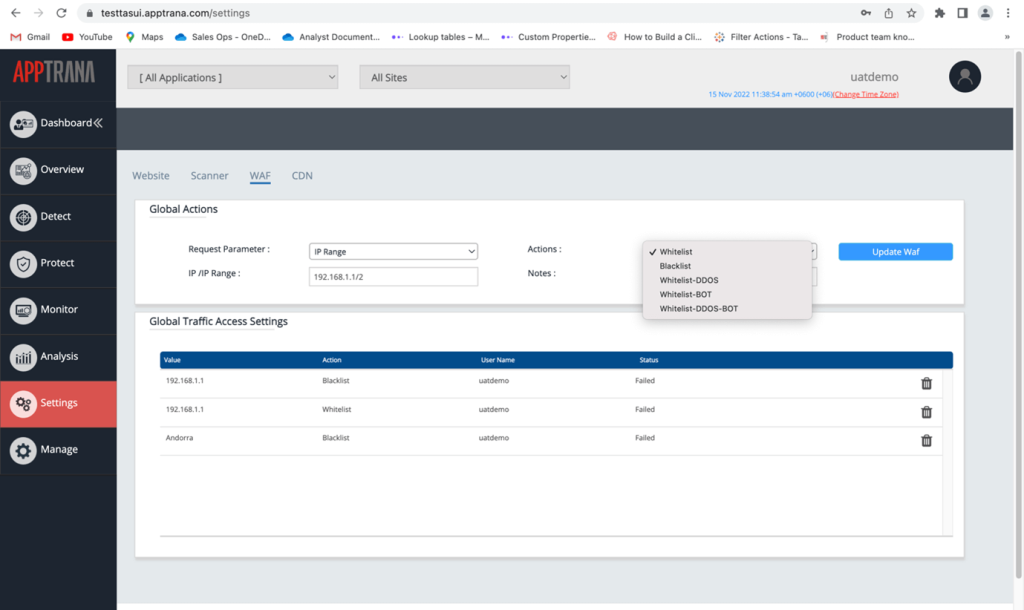Screen dimensions: 1024x610
Task: Open the All Sites dropdown
Action: [464, 76]
